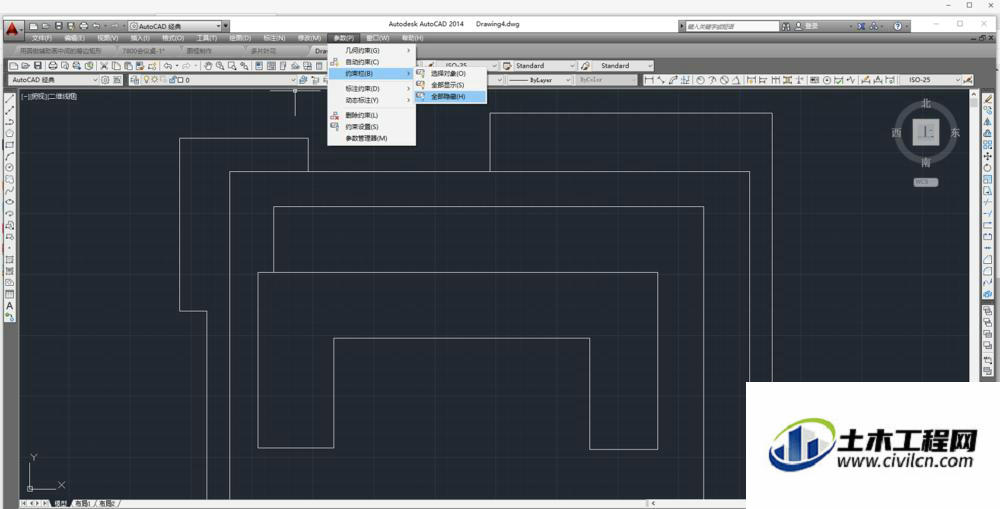Open the AutoCAD 经典 workspace dropdown in title bar

[x=179, y=26]
